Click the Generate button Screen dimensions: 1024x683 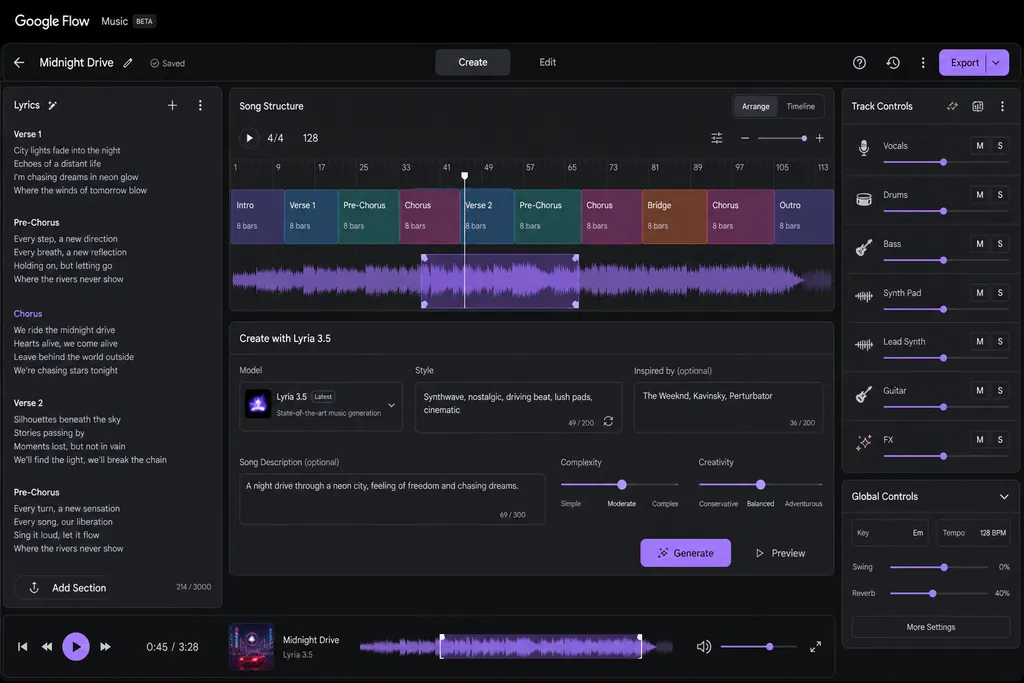(685, 553)
